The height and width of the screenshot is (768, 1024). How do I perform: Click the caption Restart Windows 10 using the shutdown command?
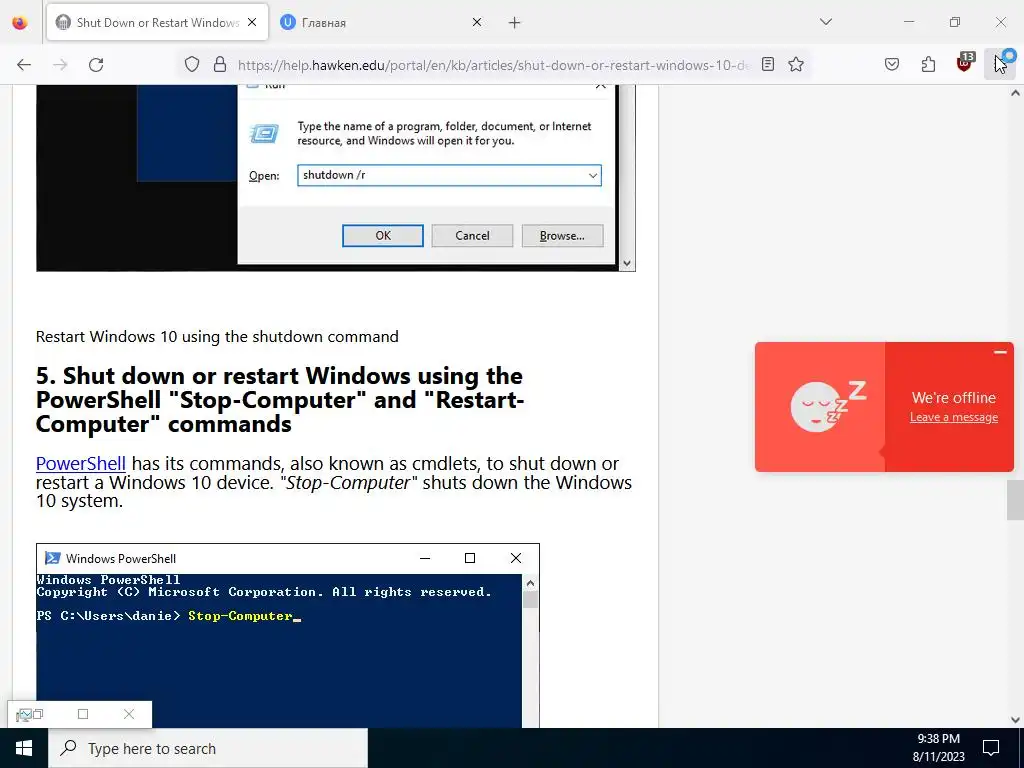[217, 337]
